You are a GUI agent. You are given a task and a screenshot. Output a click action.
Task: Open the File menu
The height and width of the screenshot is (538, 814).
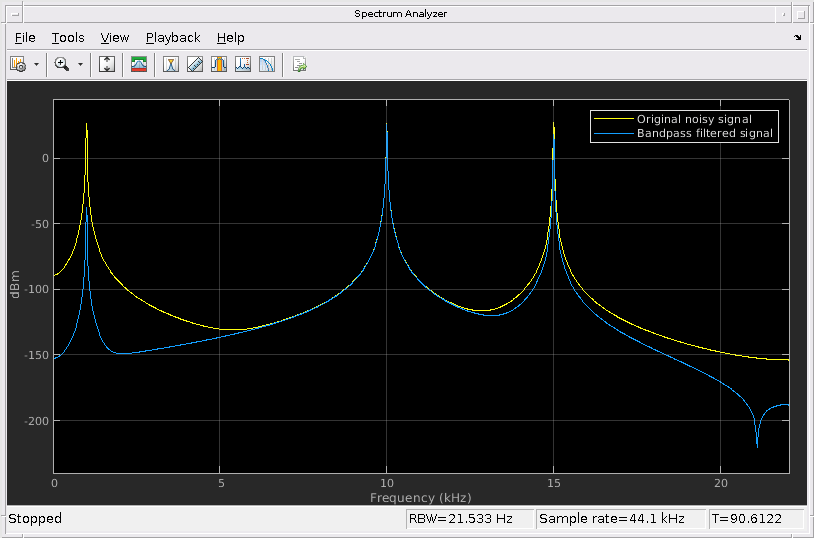(25, 38)
